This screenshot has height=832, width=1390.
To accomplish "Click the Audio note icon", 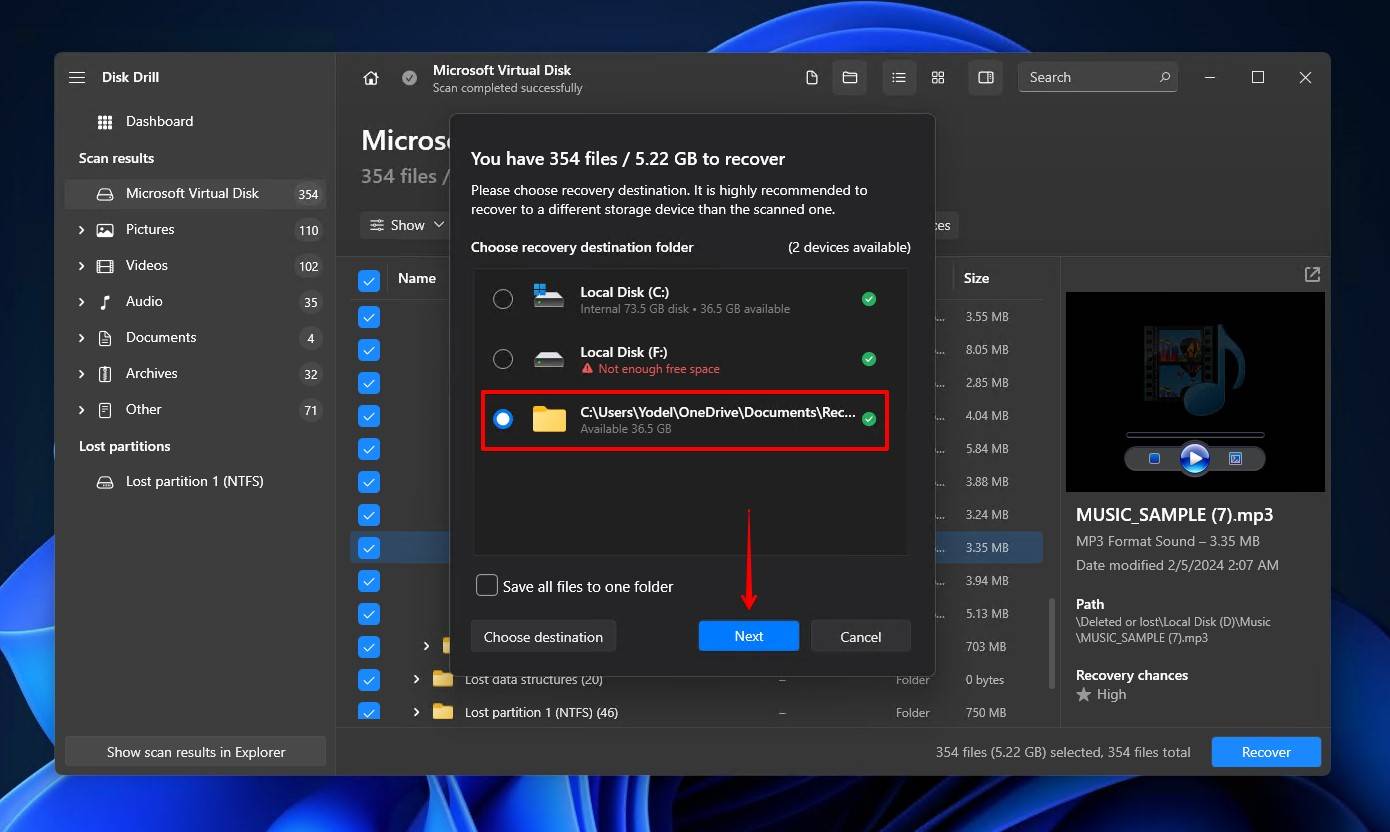I will (105, 302).
